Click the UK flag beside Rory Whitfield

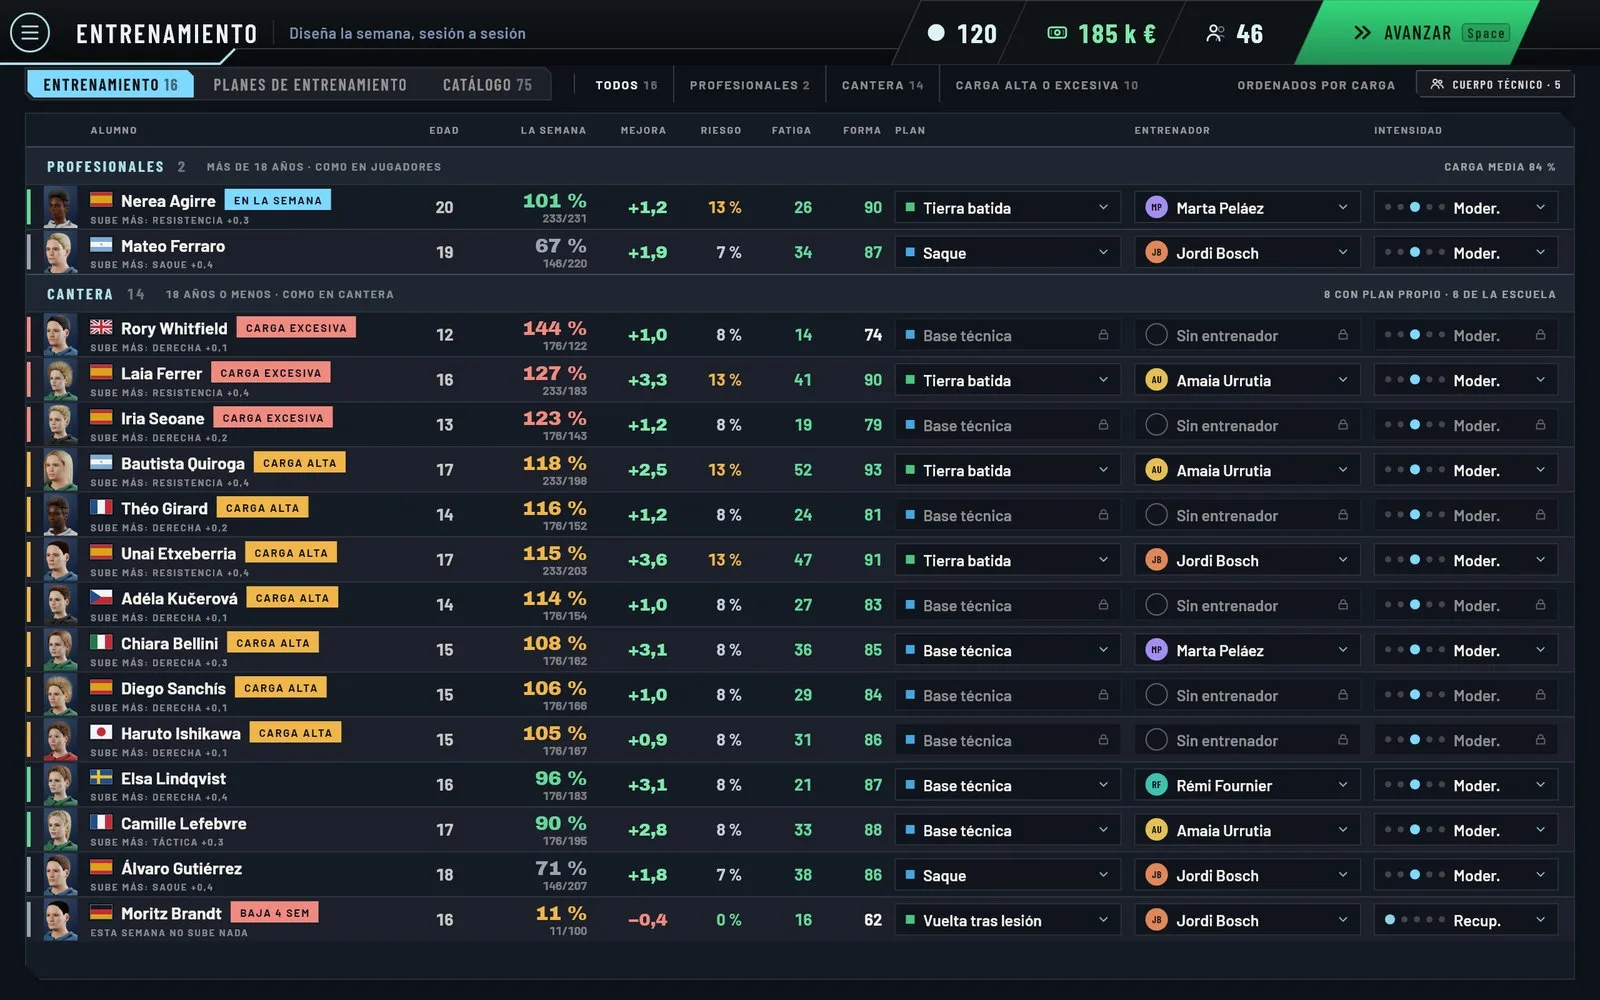pyautogui.click(x=101, y=327)
